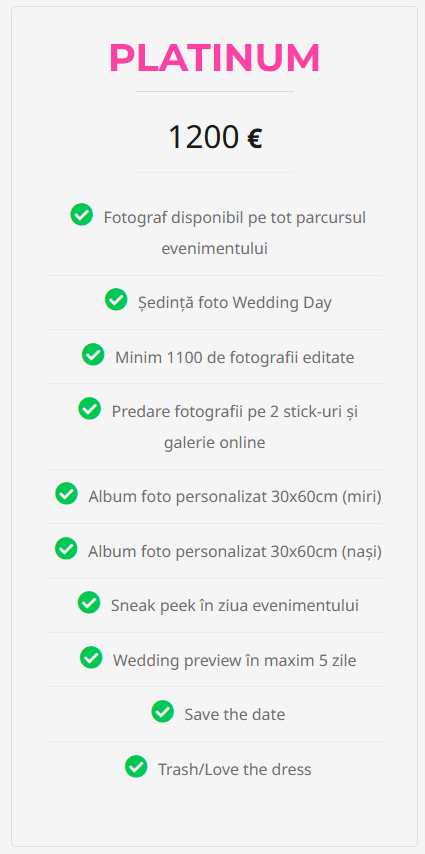Click the Wedding preview în maxim 5 zile text
The height and width of the screenshot is (854, 425).
(x=235, y=661)
